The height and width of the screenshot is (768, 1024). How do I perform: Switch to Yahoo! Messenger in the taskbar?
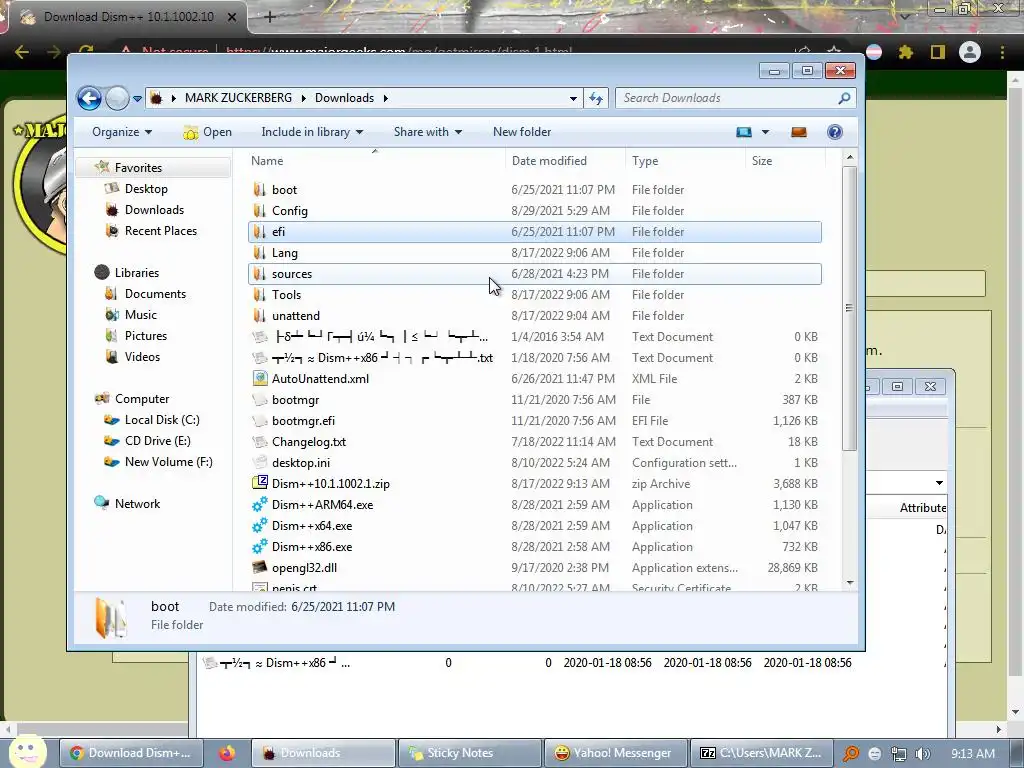tap(615, 753)
